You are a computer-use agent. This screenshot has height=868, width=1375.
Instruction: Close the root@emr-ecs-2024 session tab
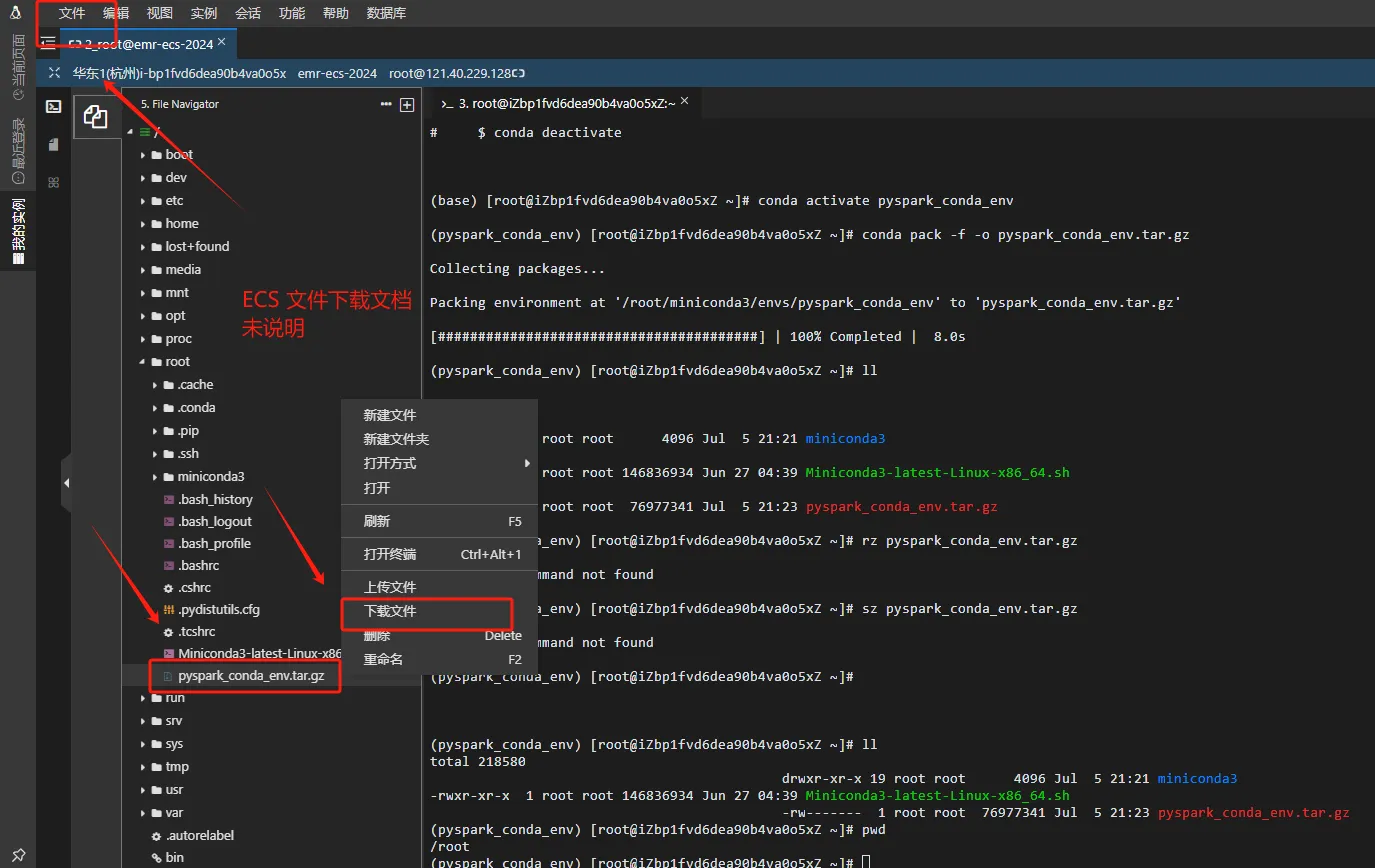coord(222,42)
